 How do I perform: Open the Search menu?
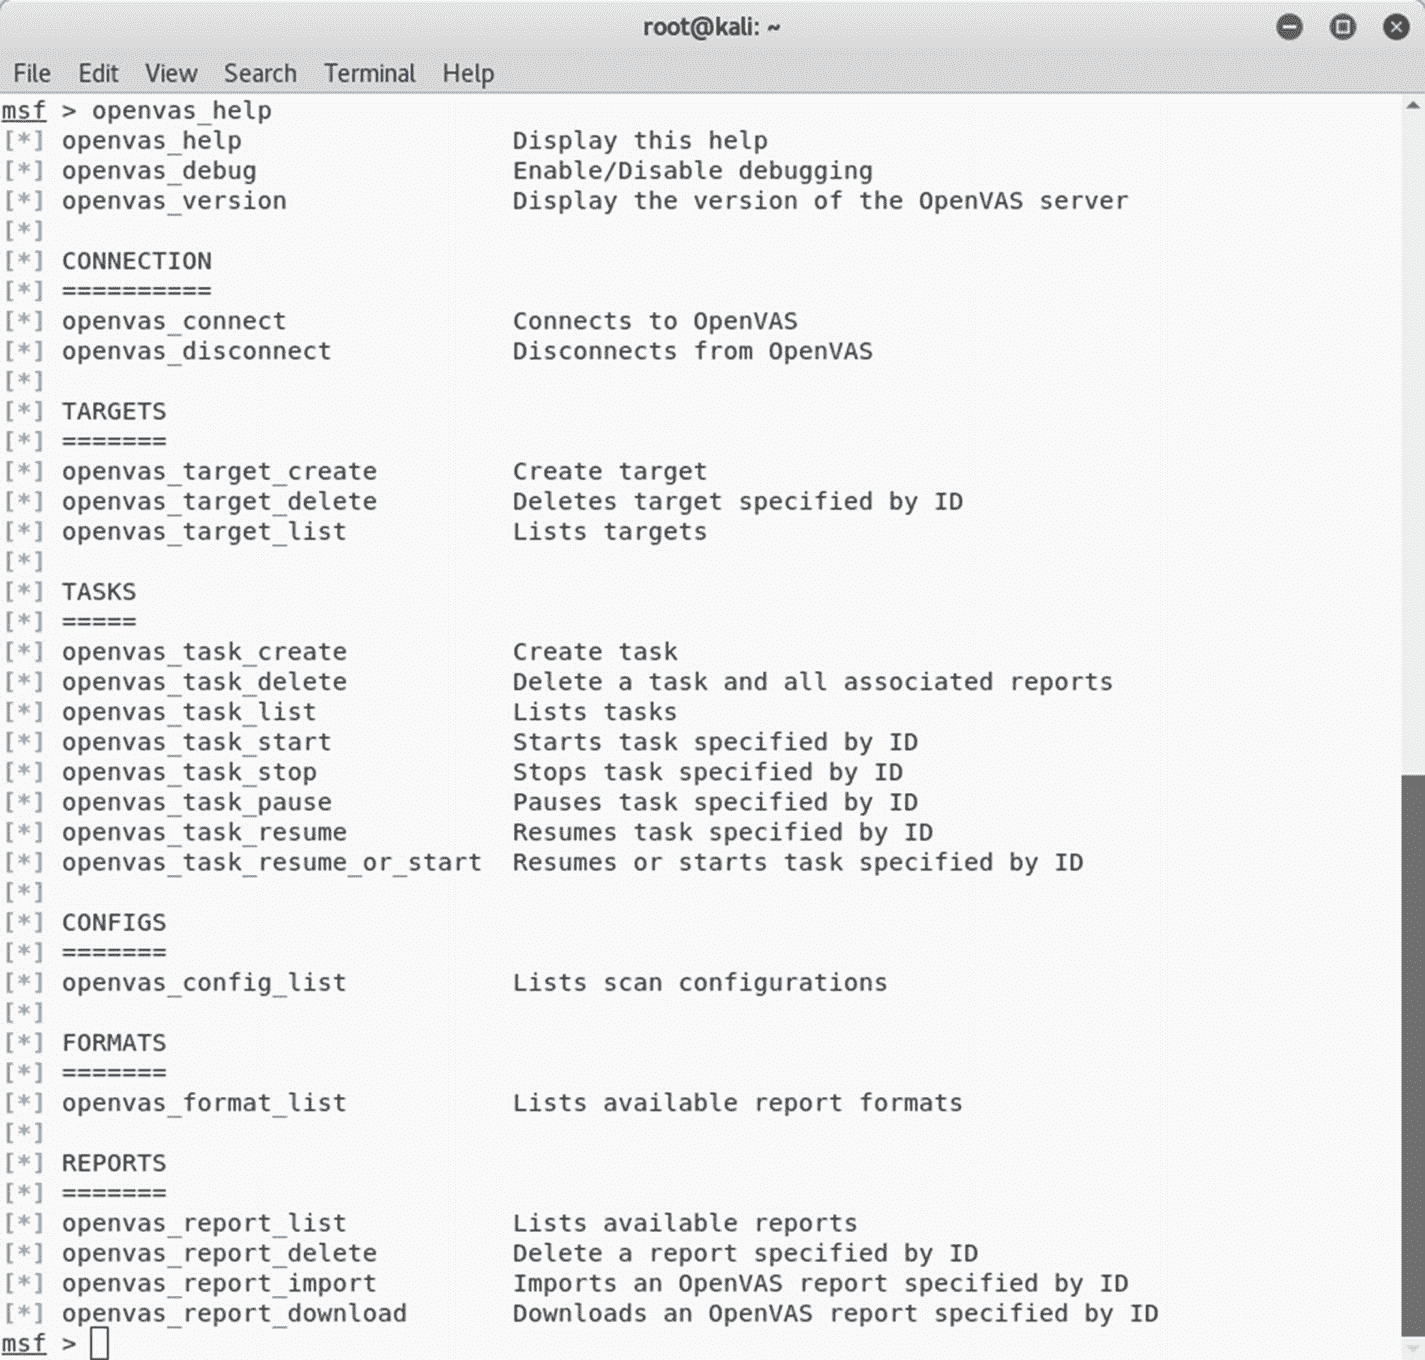[x=260, y=73]
